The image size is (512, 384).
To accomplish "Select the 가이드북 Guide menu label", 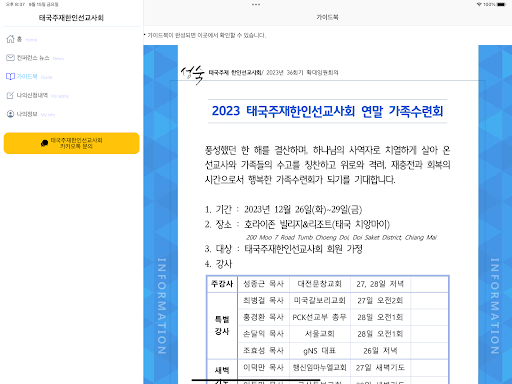I will click(29, 76).
